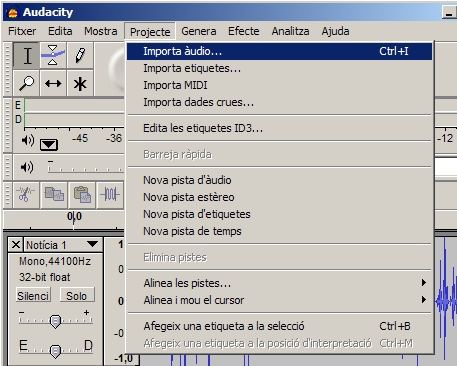Toggle the Solo button on track

pyautogui.click(x=77, y=296)
